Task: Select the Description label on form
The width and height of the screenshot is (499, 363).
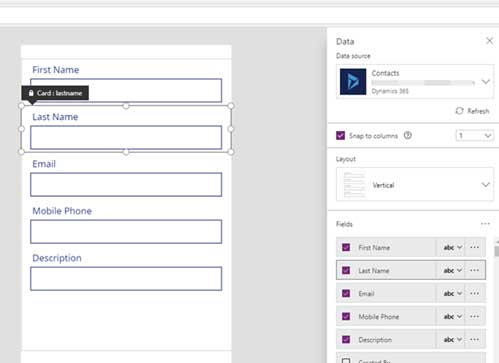Action: (57, 258)
